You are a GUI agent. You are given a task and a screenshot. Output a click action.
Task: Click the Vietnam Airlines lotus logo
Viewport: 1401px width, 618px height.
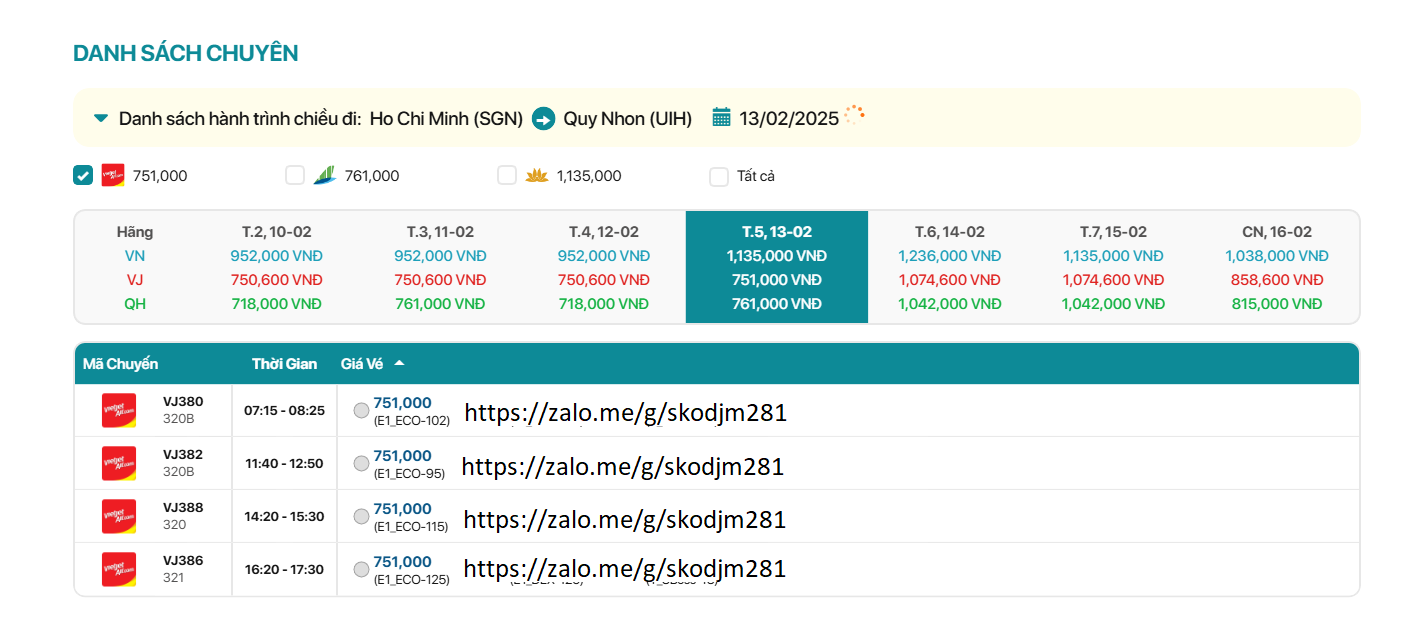[x=537, y=175]
